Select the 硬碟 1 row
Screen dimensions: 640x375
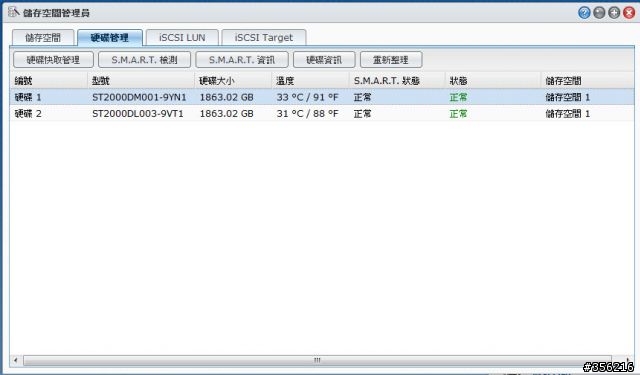pyautogui.click(x=322, y=97)
